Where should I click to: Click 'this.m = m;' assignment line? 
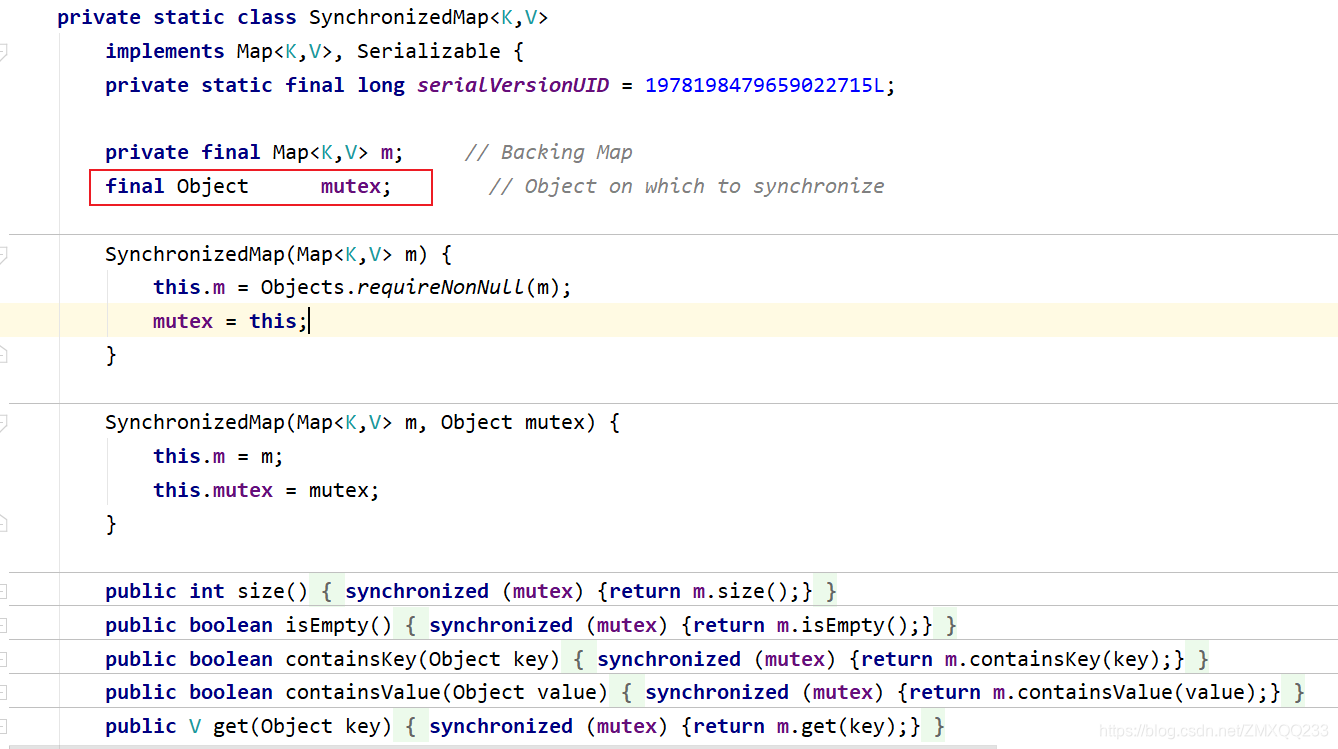[219, 456]
